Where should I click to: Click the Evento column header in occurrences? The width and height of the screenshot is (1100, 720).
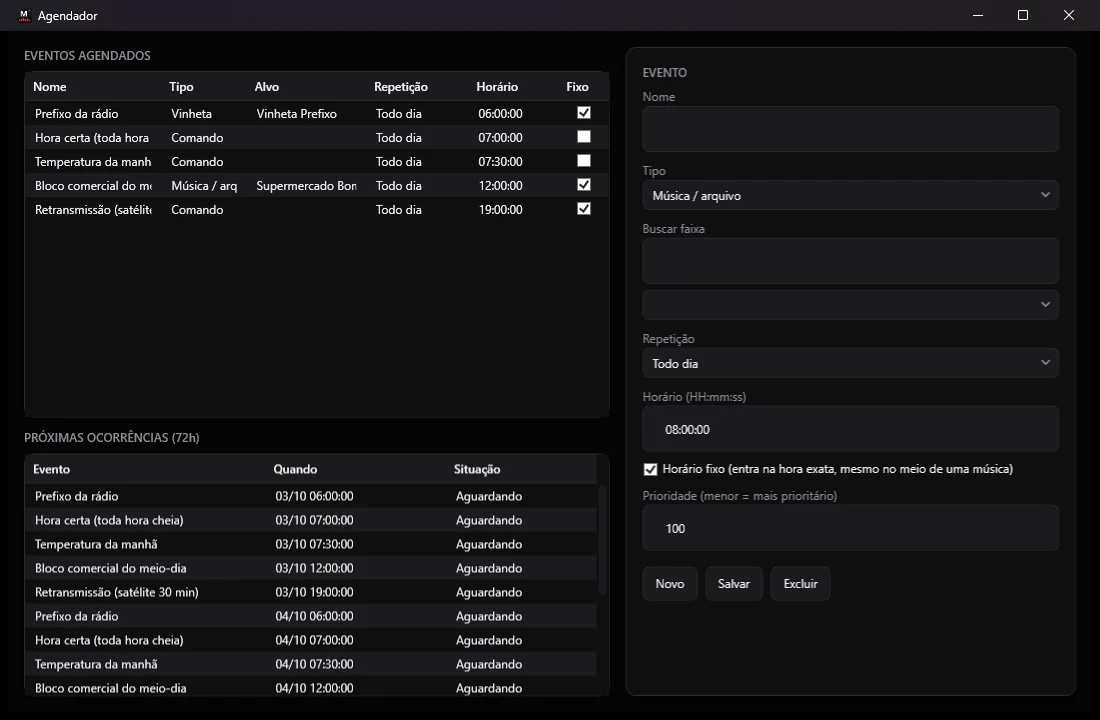[x=52, y=469]
